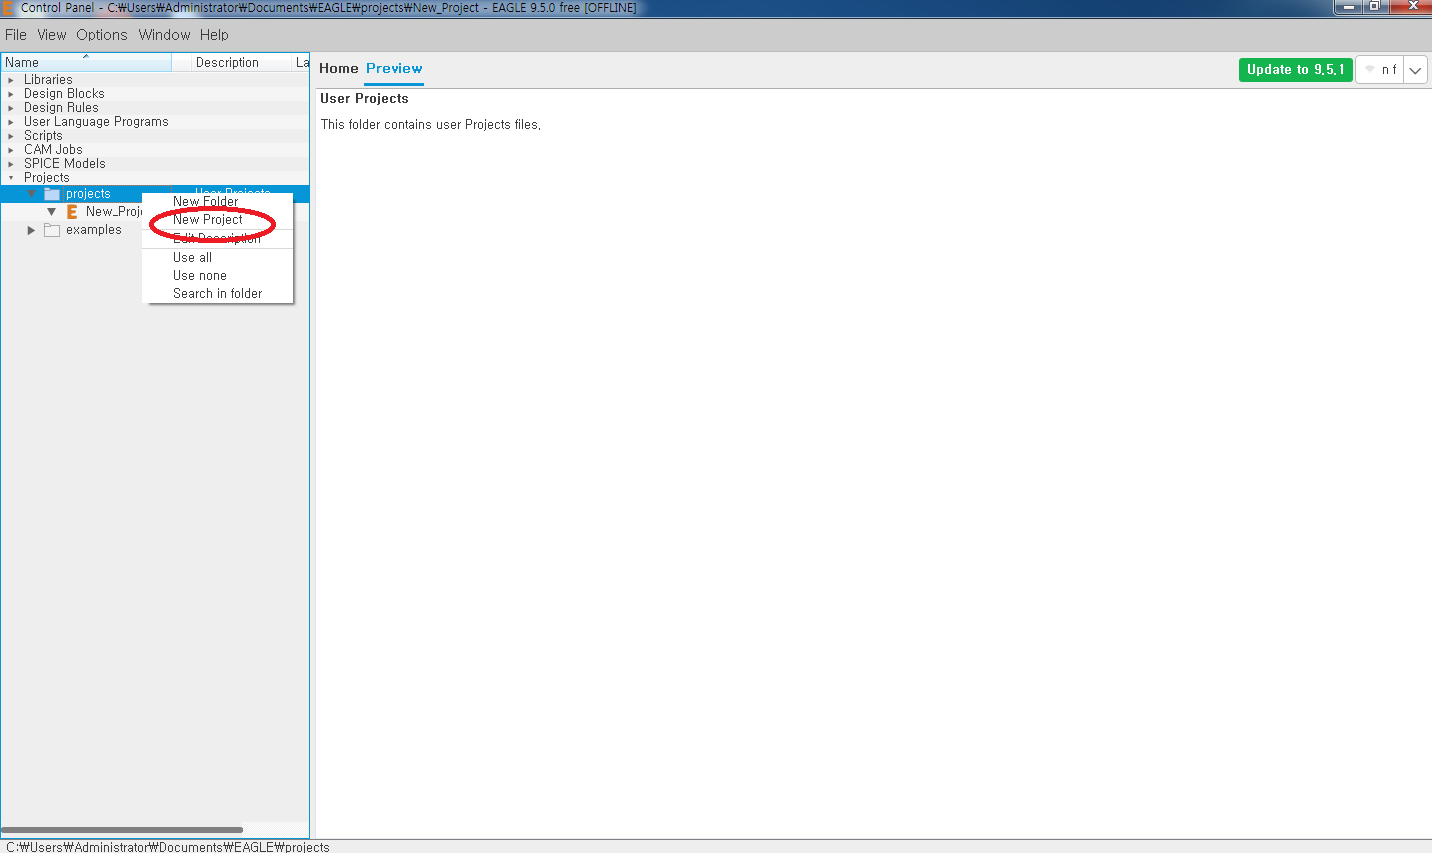Choose New Project from context menu

218,220
